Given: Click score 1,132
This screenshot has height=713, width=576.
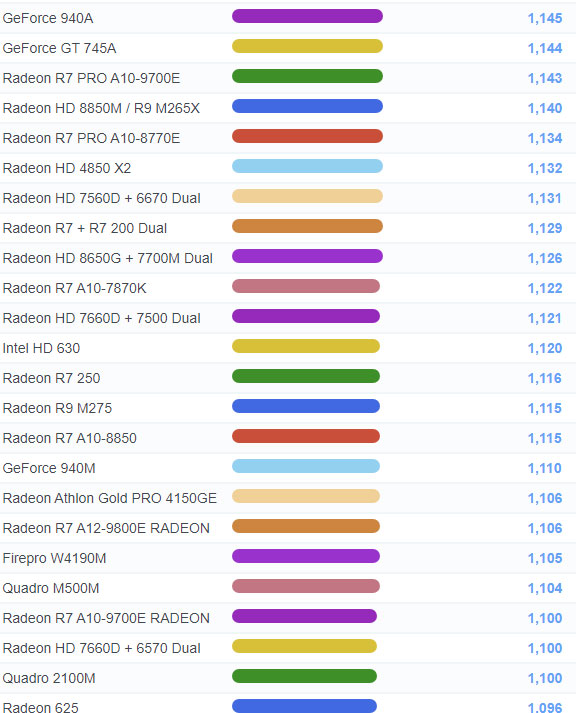Looking at the screenshot, I should [545, 168].
